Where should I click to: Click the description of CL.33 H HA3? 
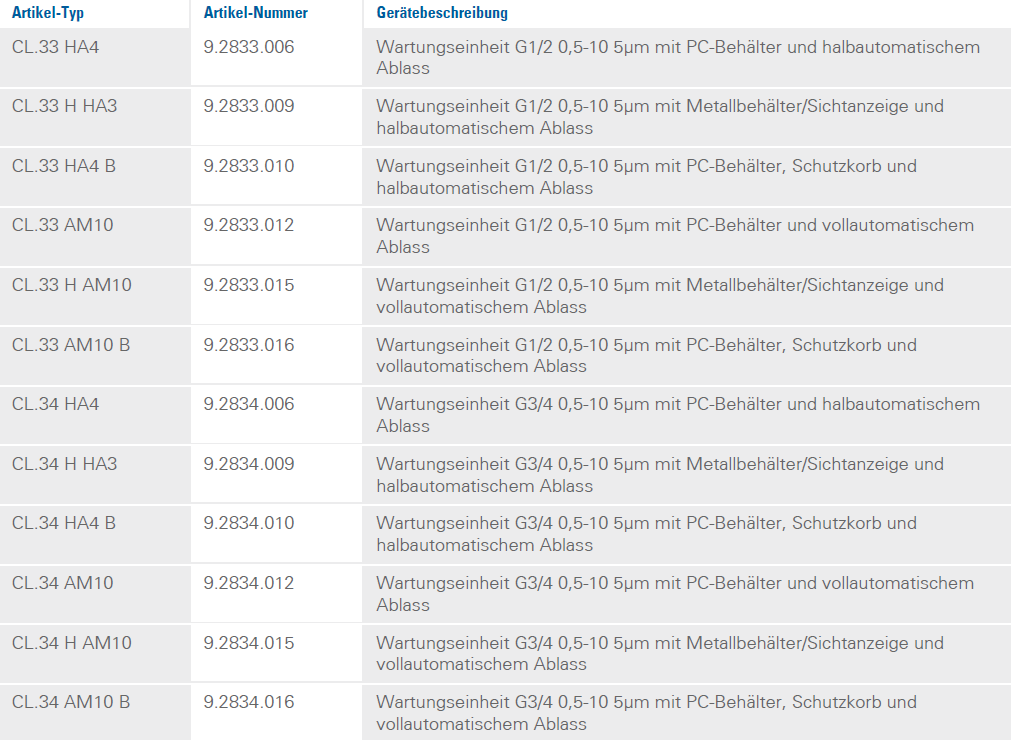(659, 117)
